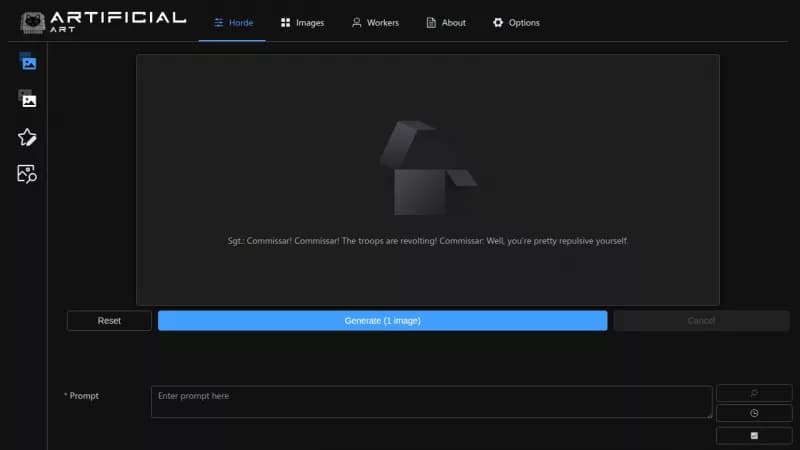Focus the Enter prompt here field
Viewport: 800px width, 450px height.
pos(432,402)
